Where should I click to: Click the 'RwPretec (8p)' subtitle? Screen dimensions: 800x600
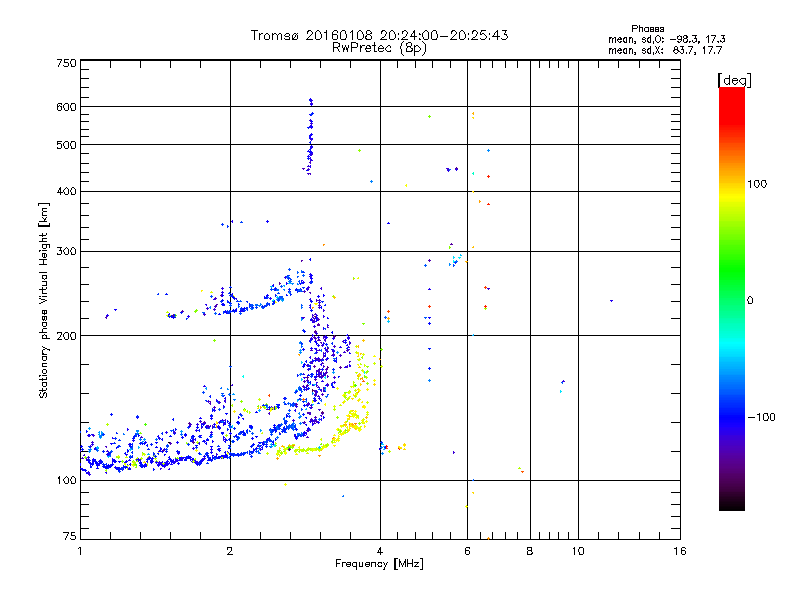tap(379, 48)
